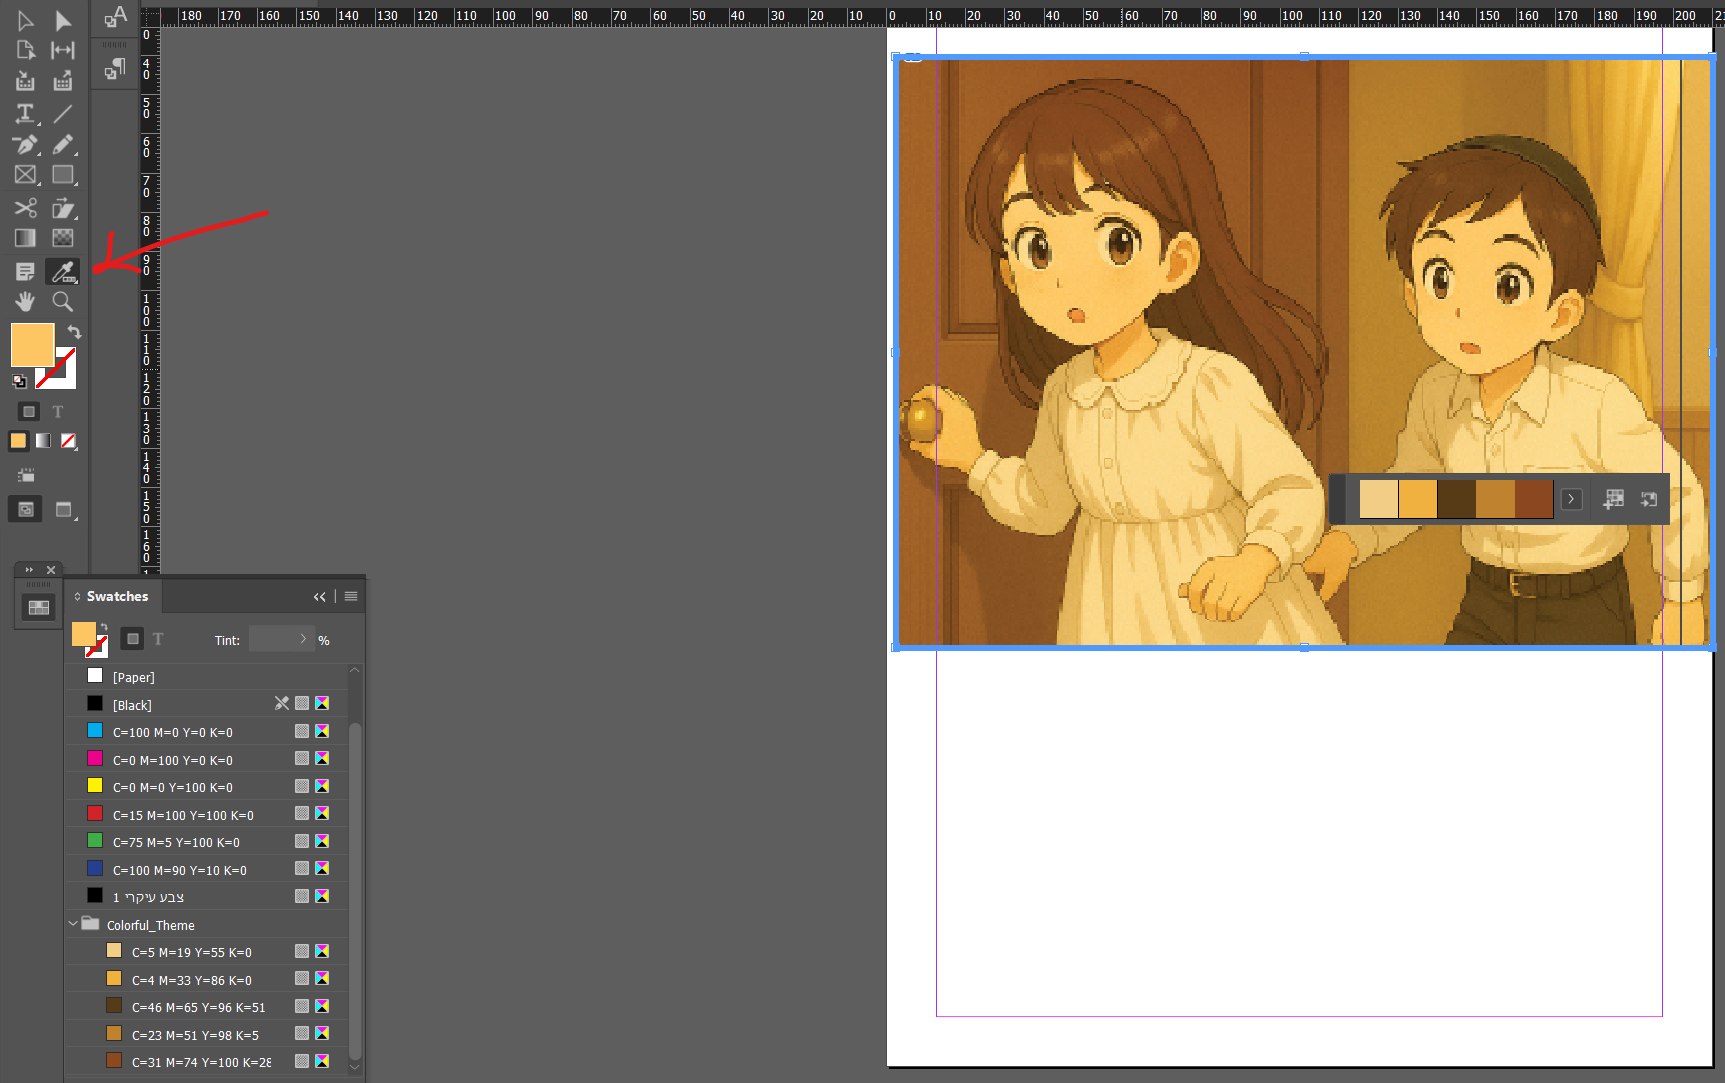Open the Tint percentage dropdown arrow

(x=303, y=639)
